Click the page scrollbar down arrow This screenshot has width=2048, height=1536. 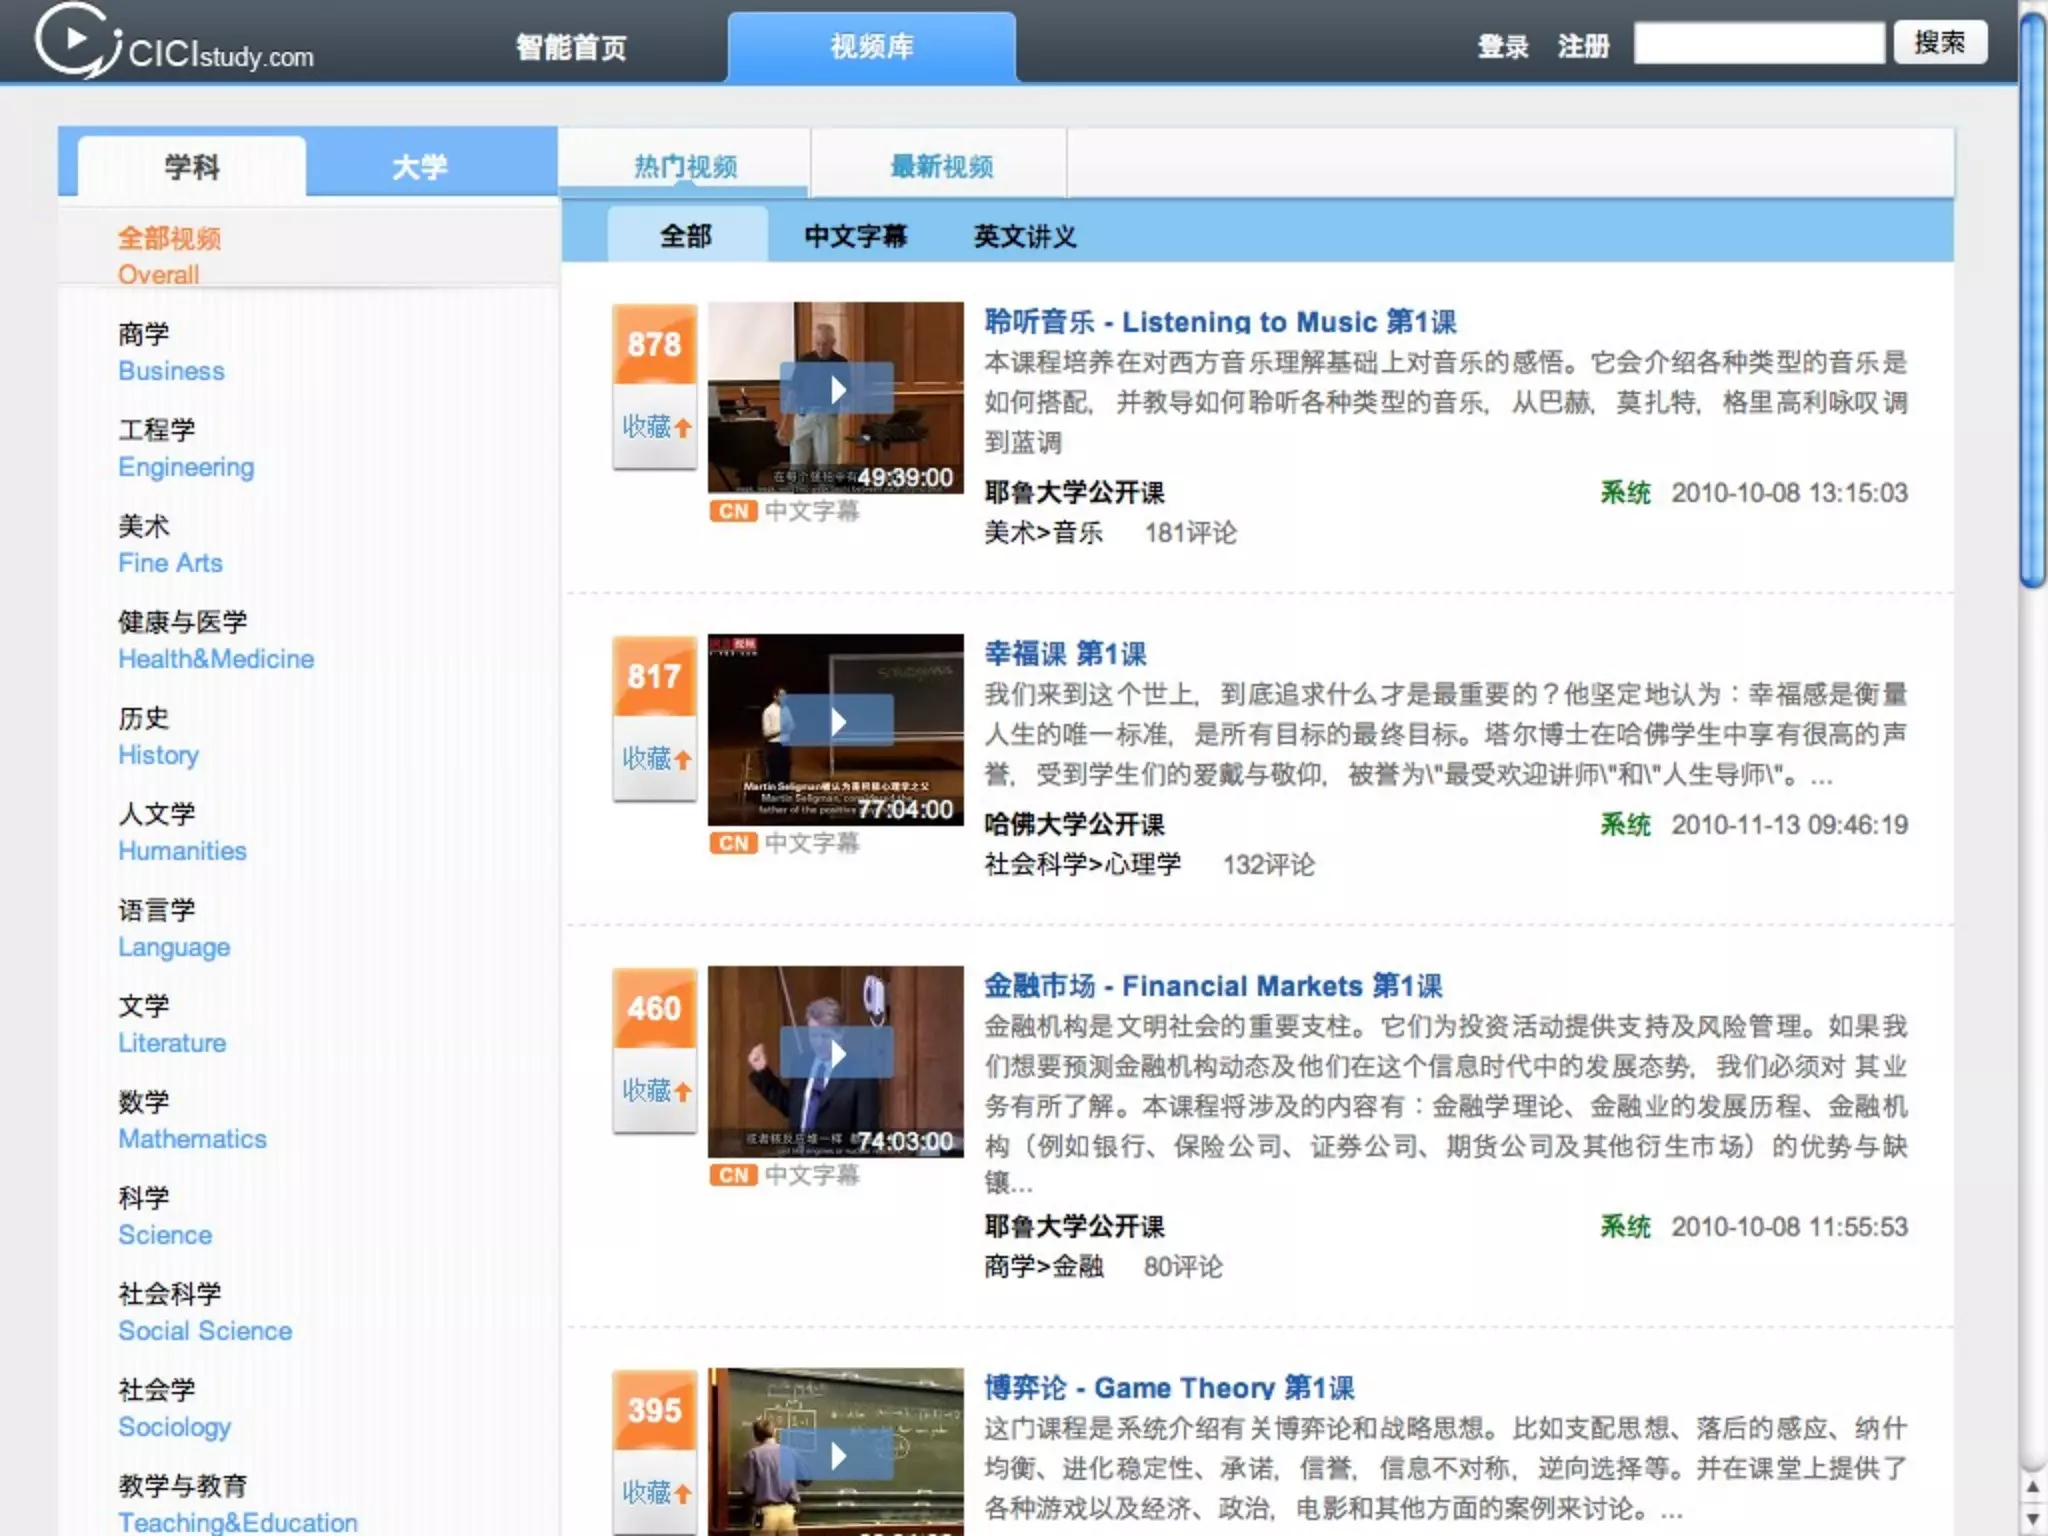pos(2032,1520)
